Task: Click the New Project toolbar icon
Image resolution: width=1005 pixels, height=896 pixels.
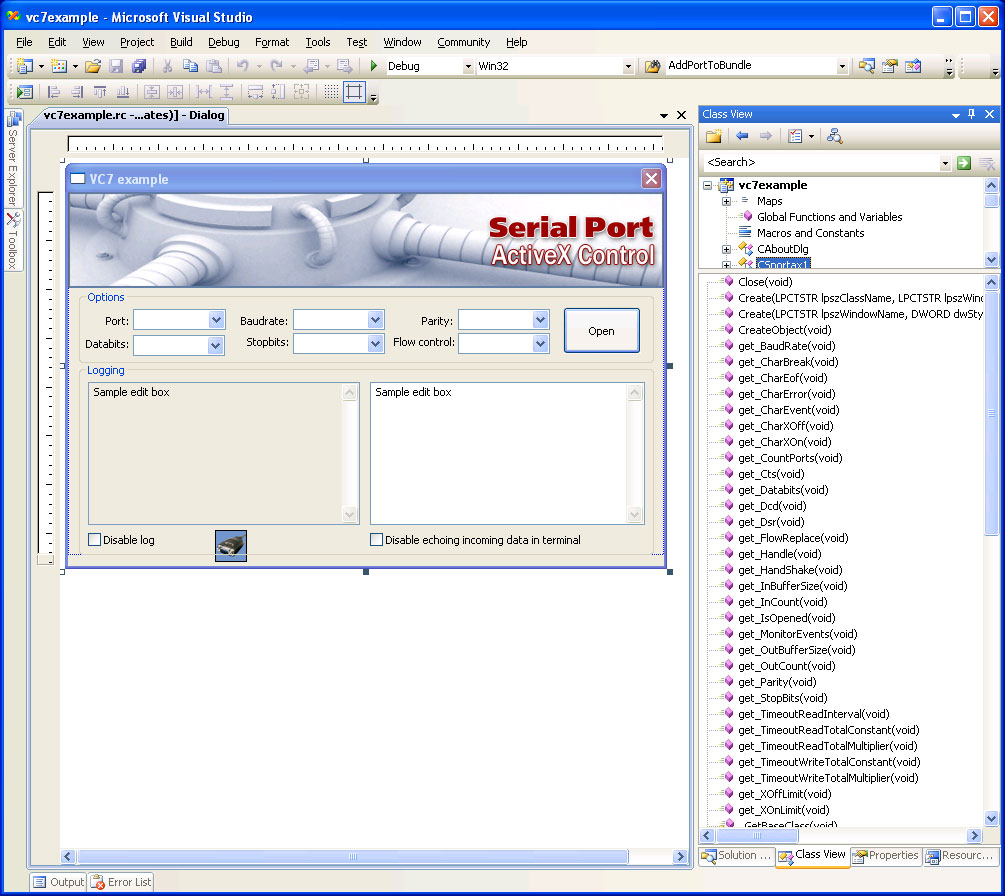Action: coord(24,65)
